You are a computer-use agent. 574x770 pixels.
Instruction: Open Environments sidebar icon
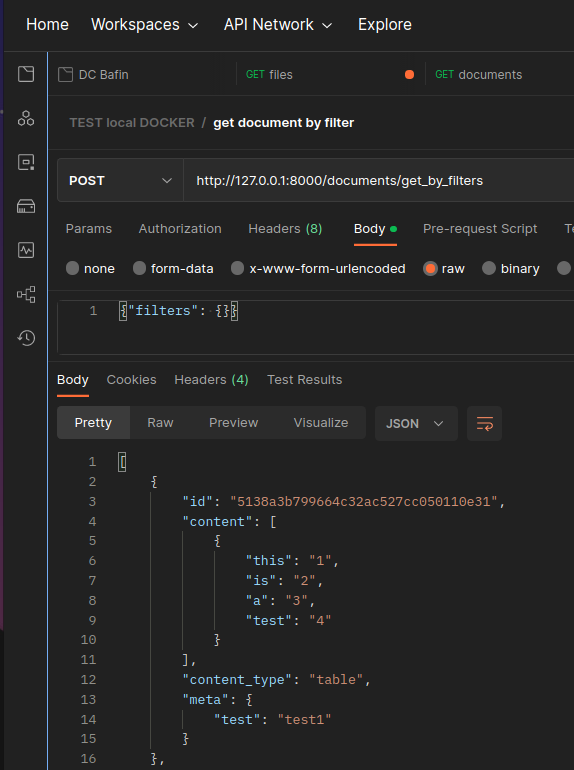tap(26, 162)
